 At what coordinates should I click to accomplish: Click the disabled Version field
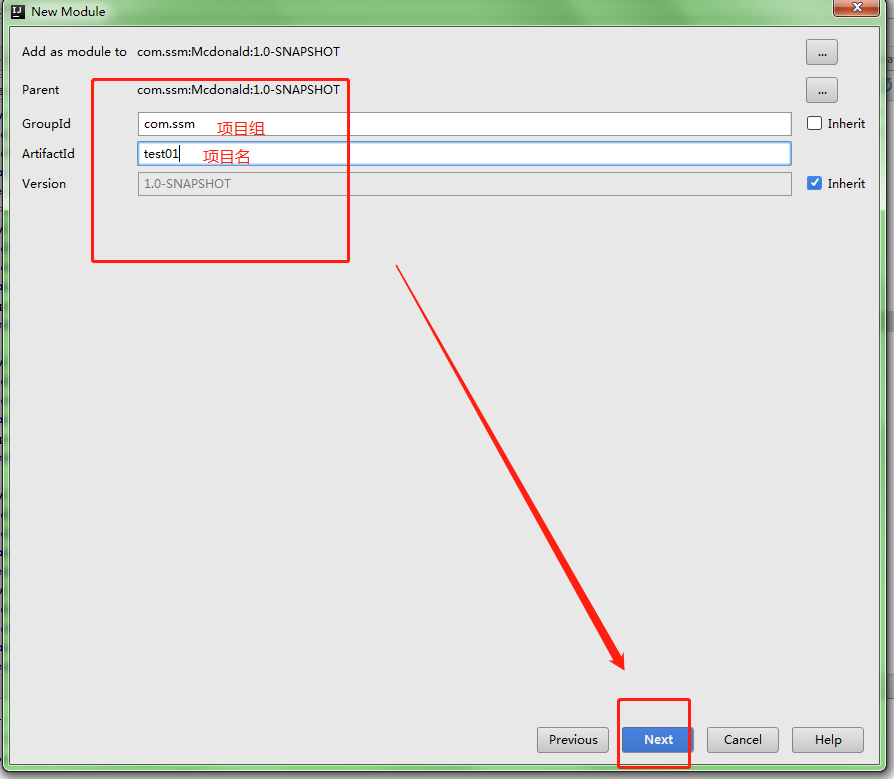coord(464,184)
